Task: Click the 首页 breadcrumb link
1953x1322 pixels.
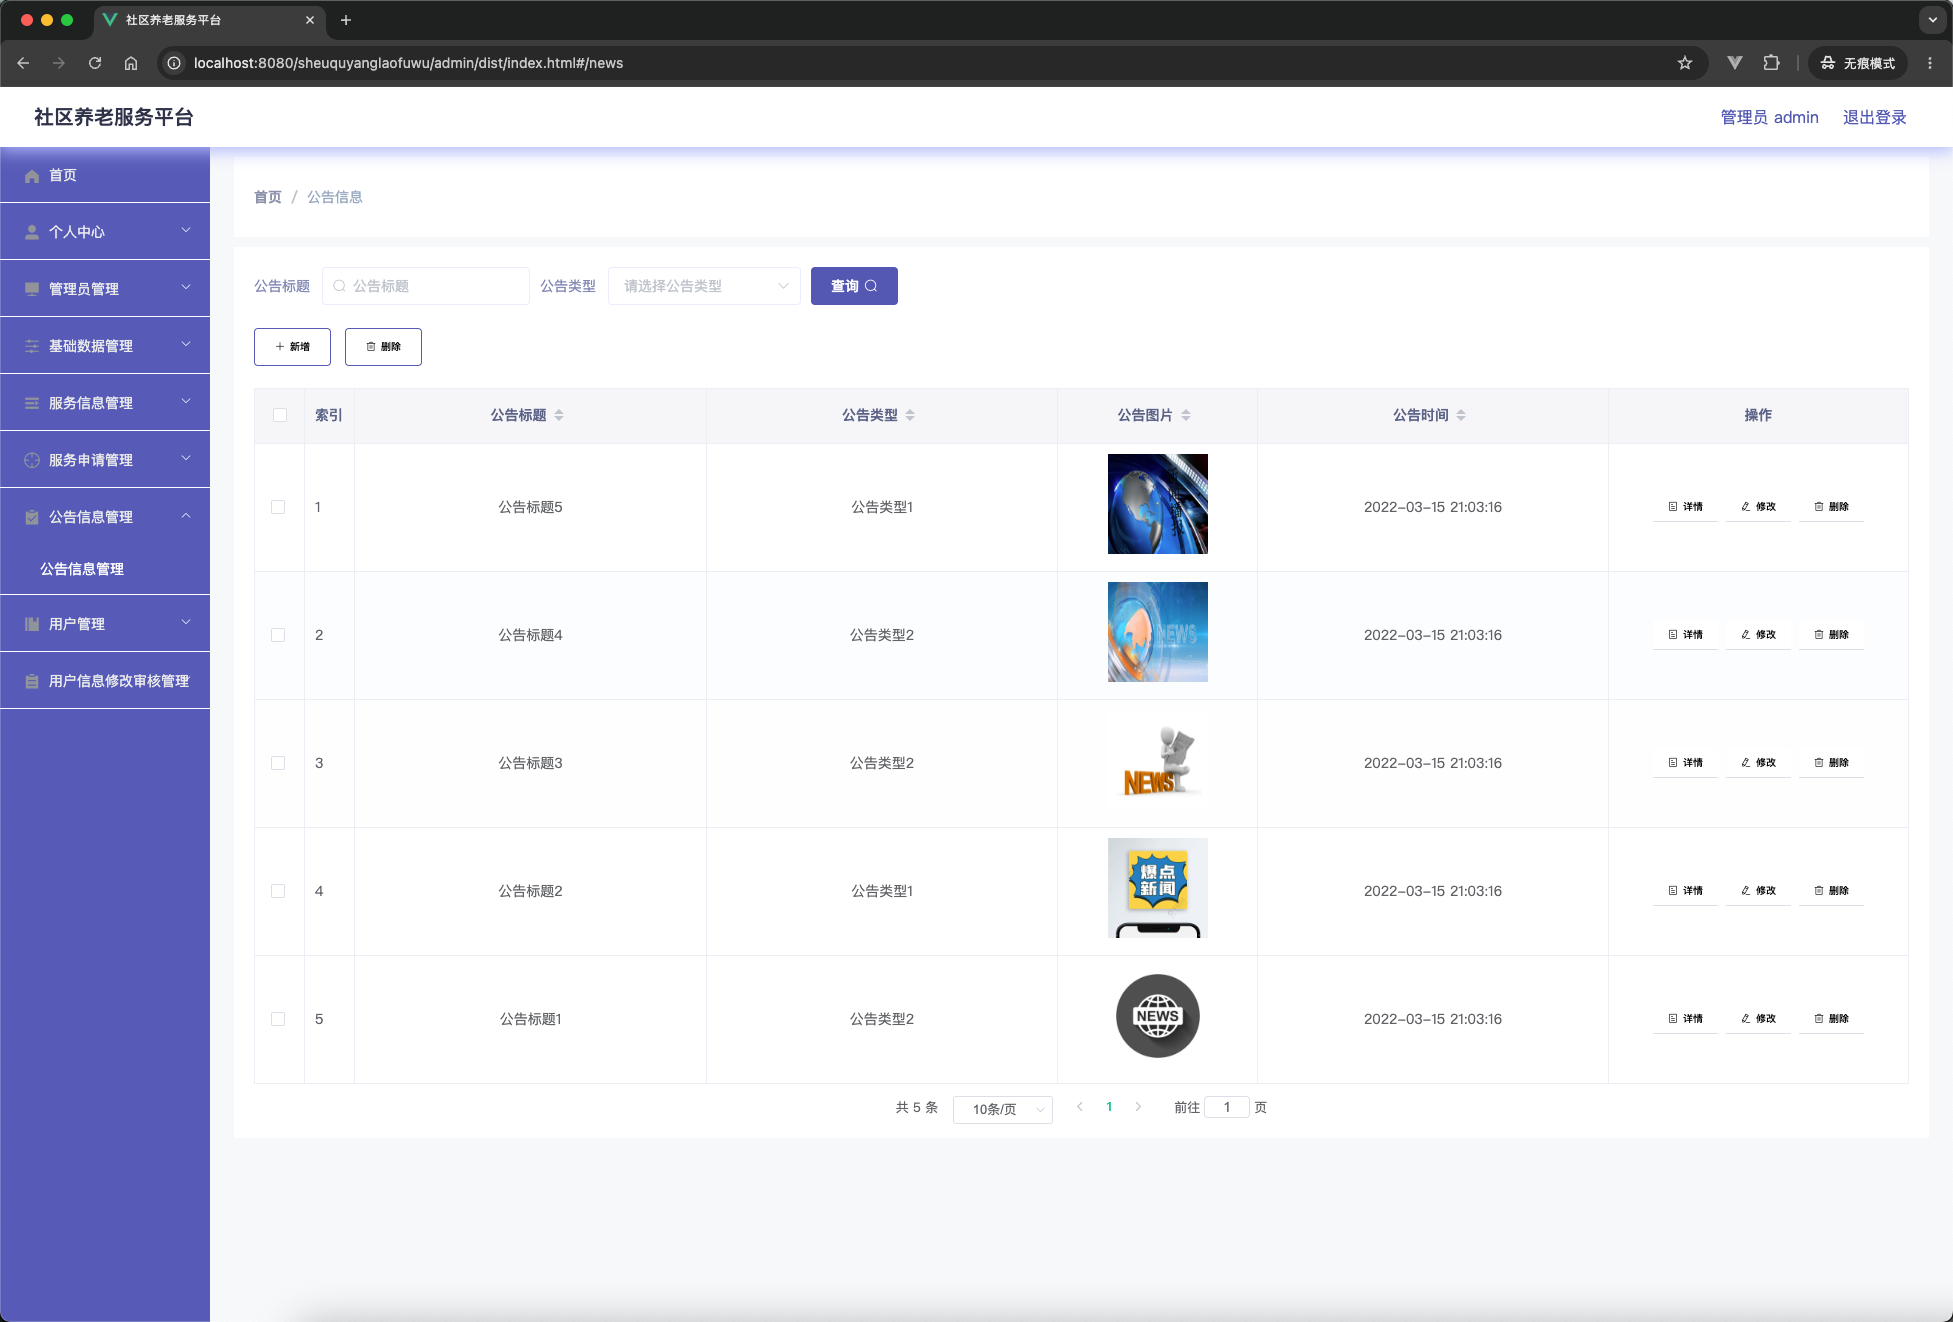Action: tap(268, 197)
